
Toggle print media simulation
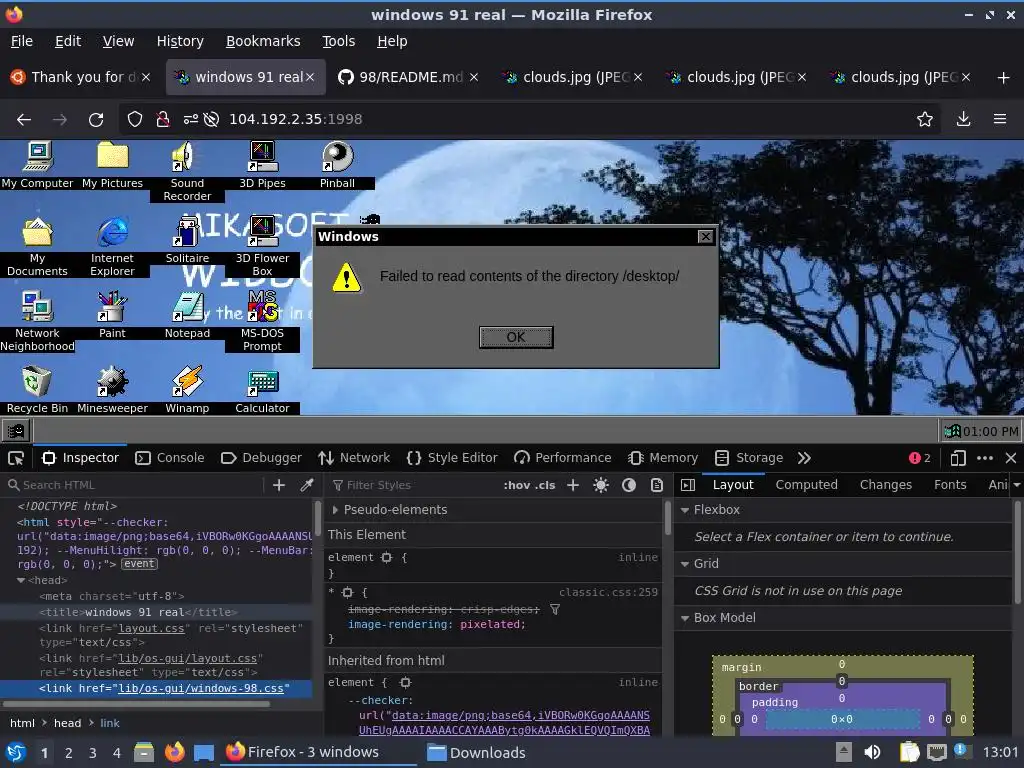[657, 485]
